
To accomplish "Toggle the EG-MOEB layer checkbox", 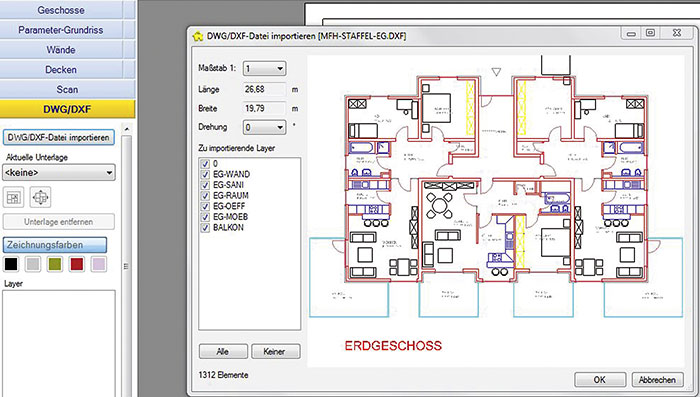I will pos(205,217).
